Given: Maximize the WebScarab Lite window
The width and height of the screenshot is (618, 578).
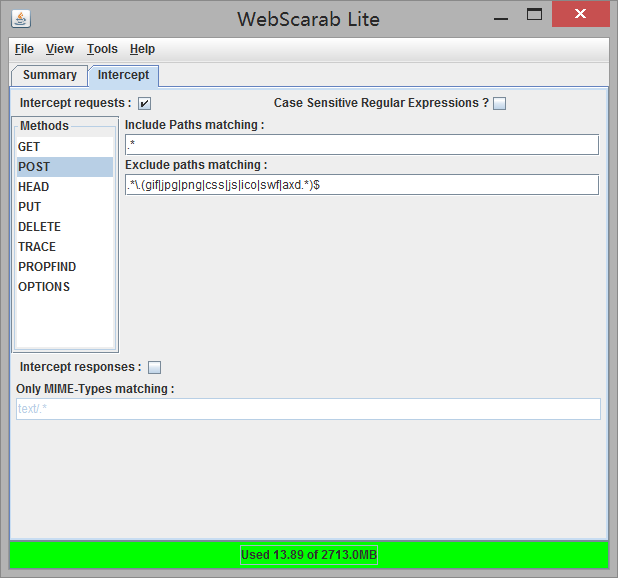Looking at the screenshot, I should pos(534,15).
